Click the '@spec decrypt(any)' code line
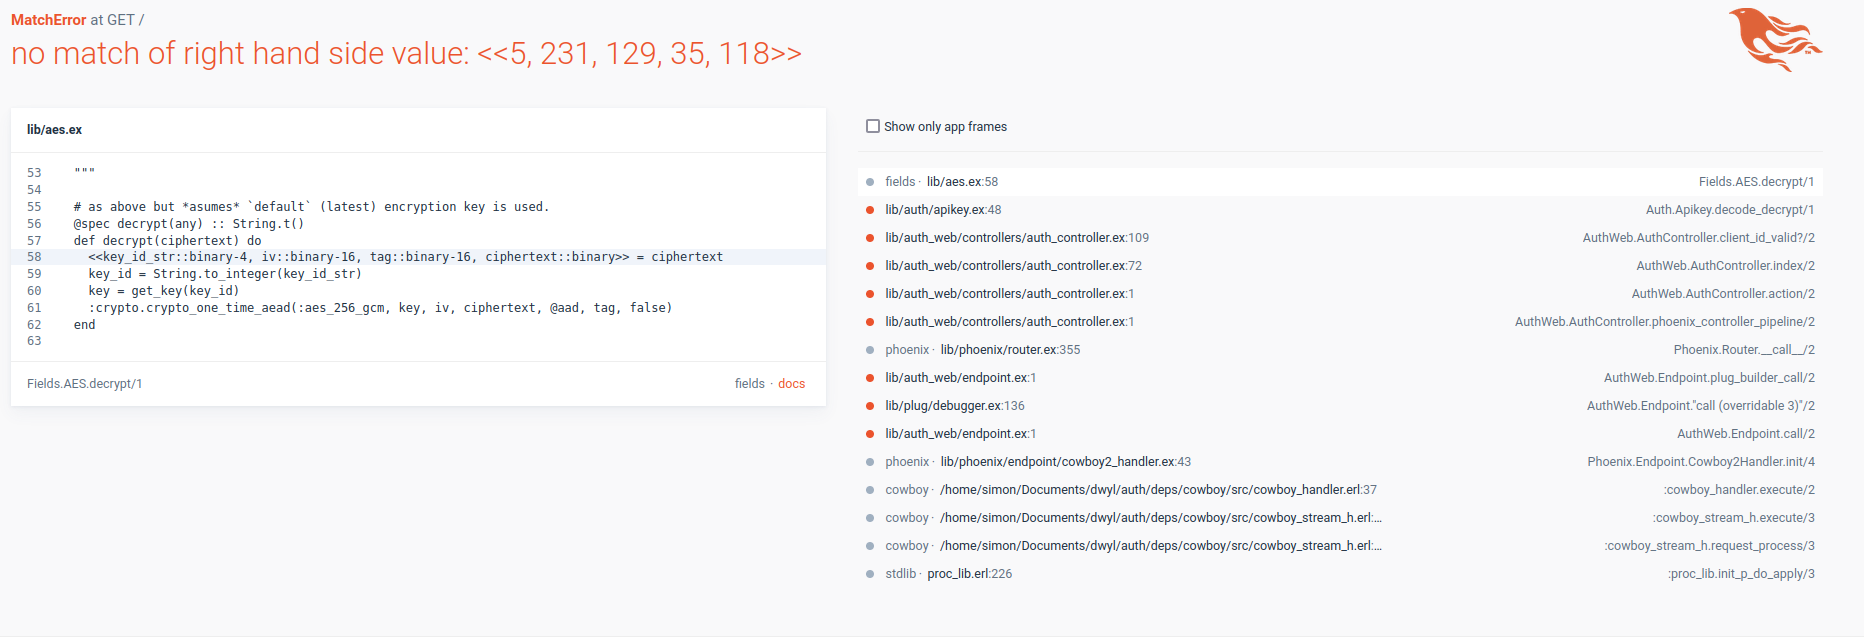 click(x=188, y=224)
